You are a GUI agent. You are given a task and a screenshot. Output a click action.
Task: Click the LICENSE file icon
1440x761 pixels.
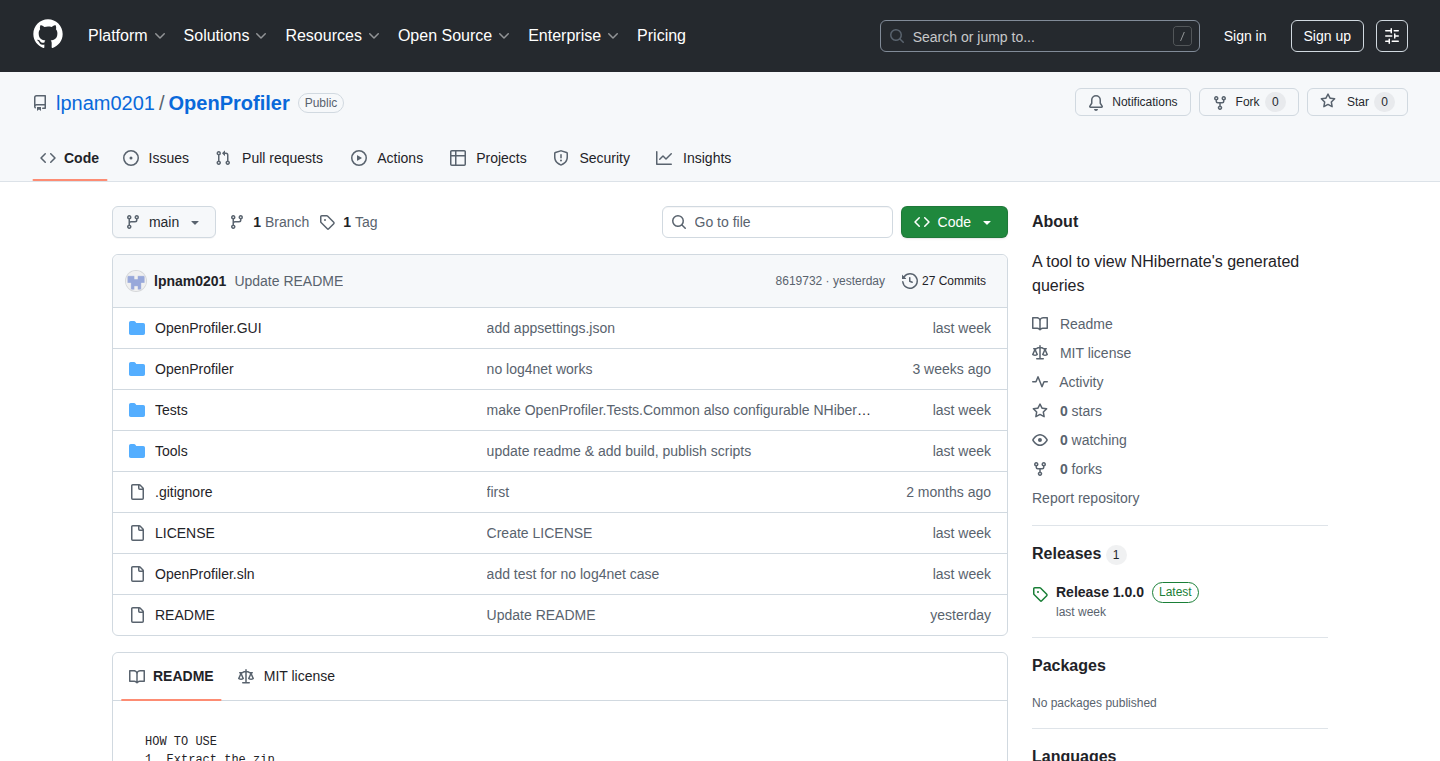[137, 533]
